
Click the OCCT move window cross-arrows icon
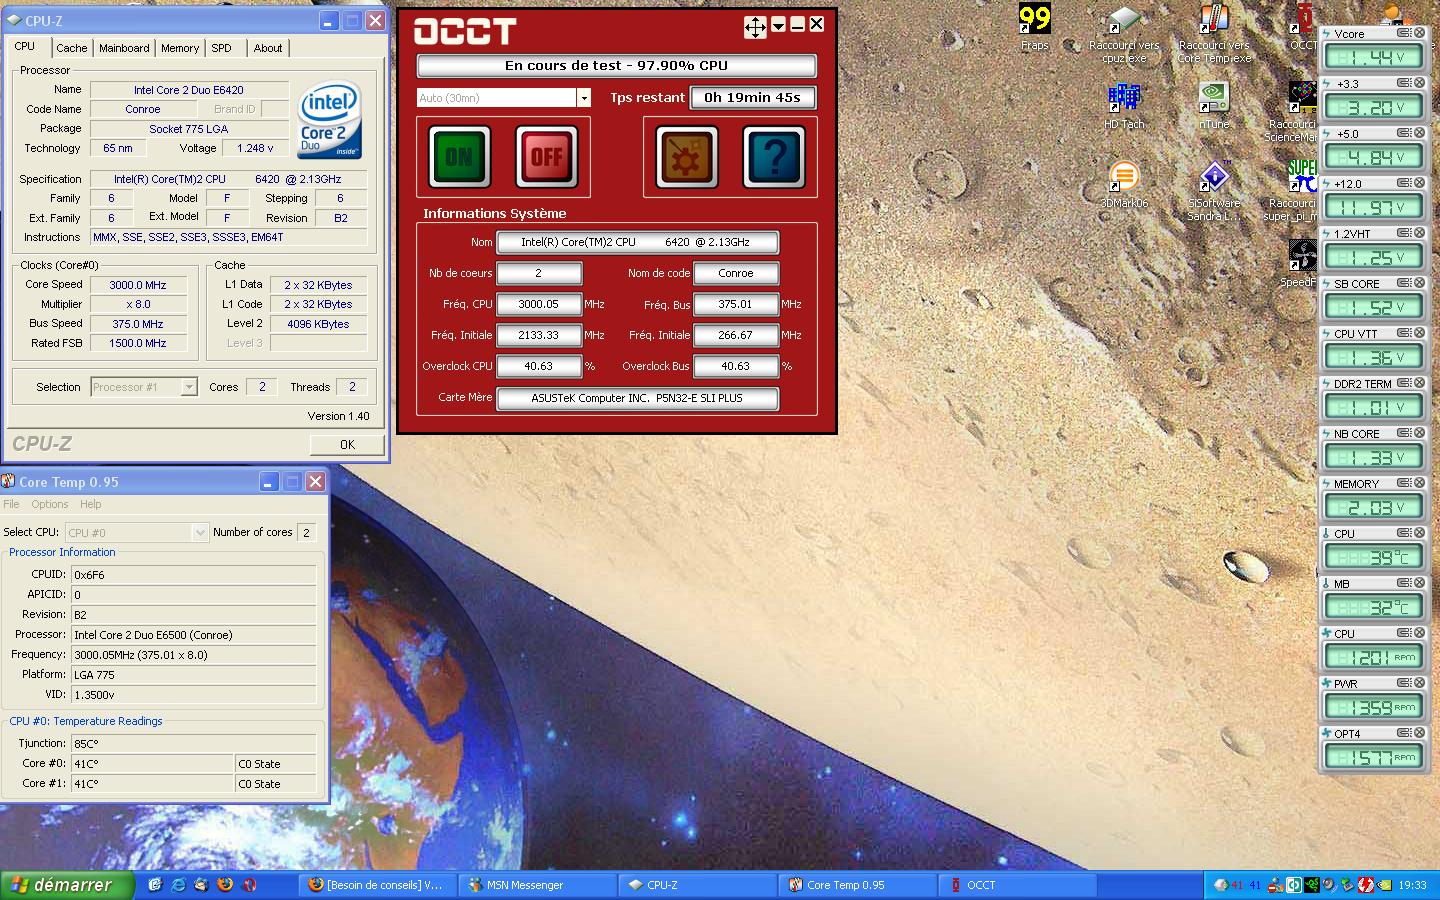[755, 27]
